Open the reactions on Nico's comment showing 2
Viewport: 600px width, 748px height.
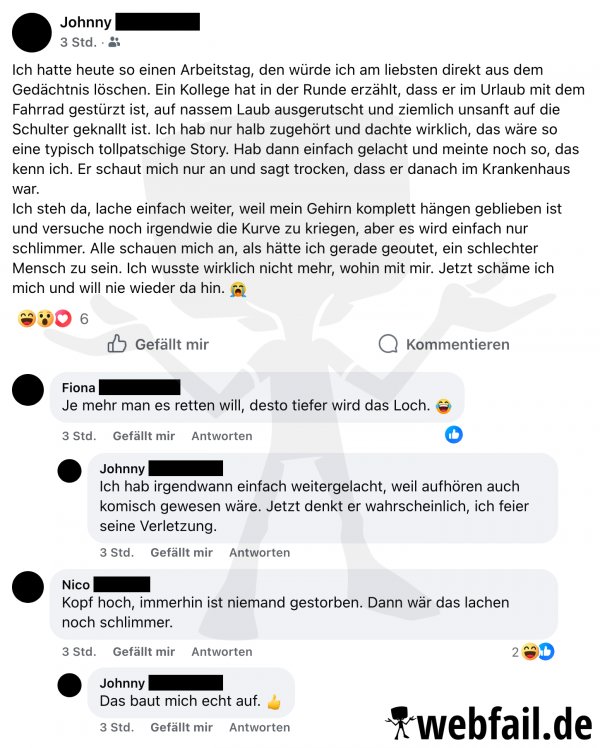pos(533,652)
